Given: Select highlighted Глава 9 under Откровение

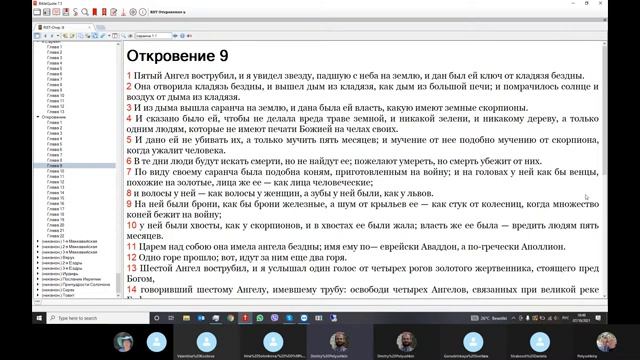Looking at the screenshot, I should 54,166.
